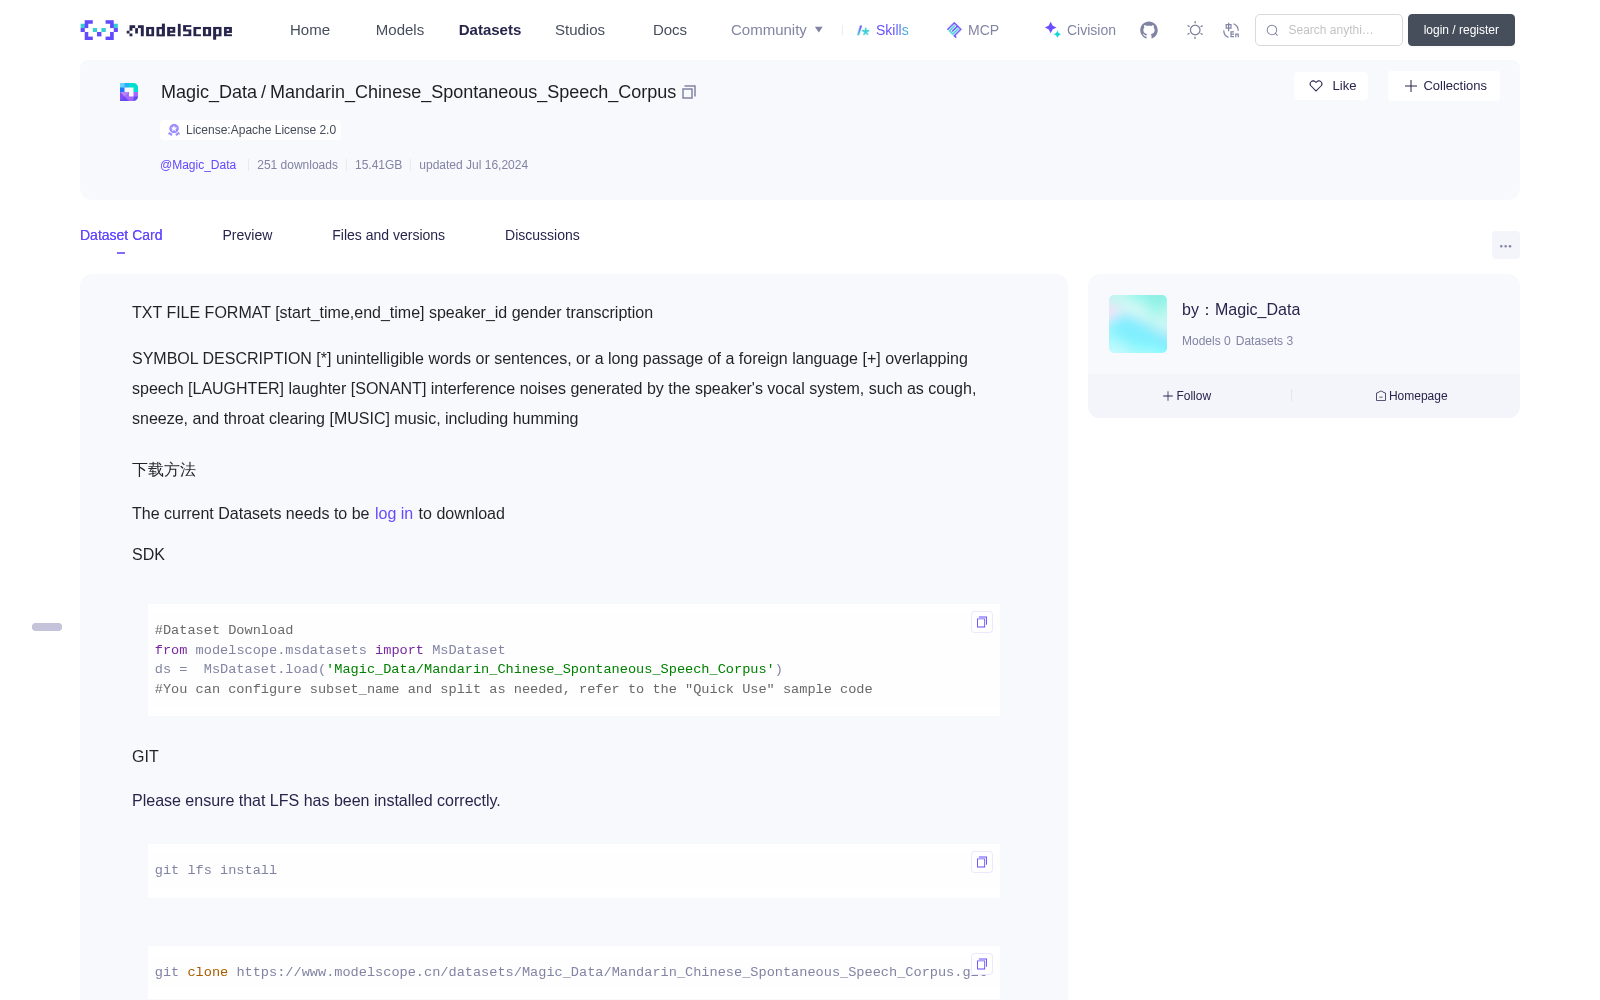The width and height of the screenshot is (1600, 1000).
Task: Click the '下载方法' heading
Action: point(164,470)
